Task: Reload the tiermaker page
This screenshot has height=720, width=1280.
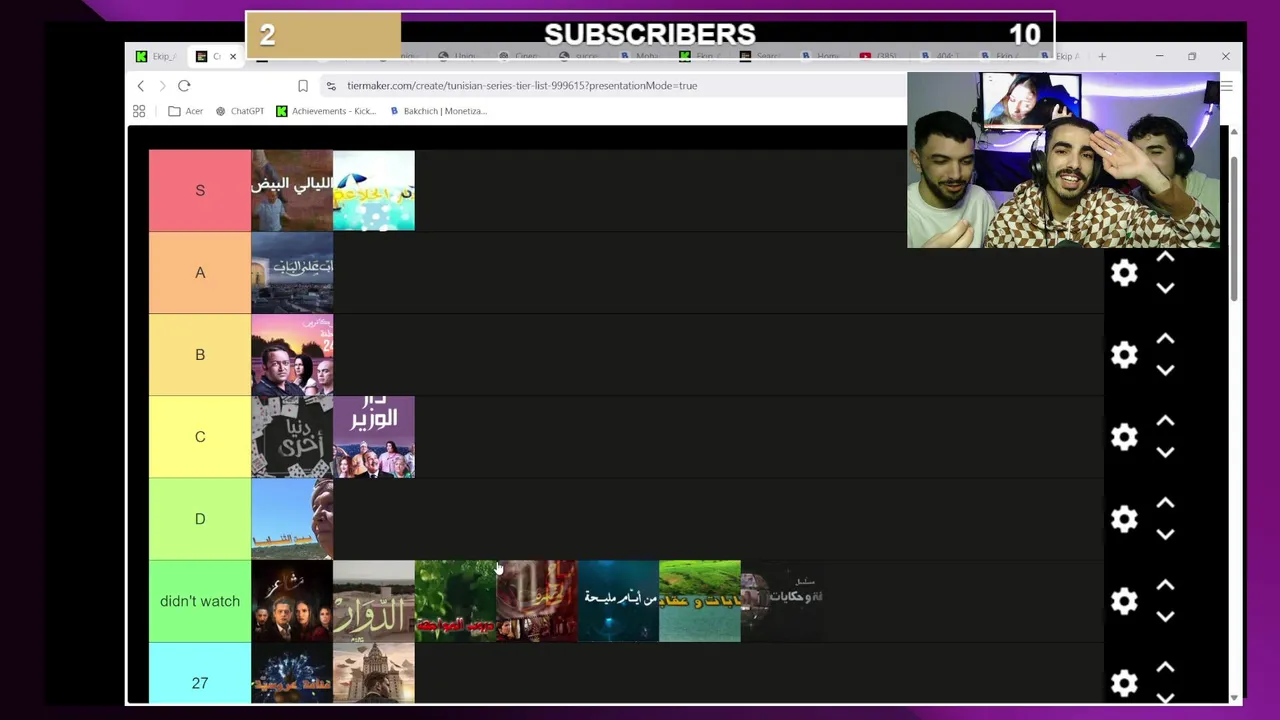Action: coord(184,86)
